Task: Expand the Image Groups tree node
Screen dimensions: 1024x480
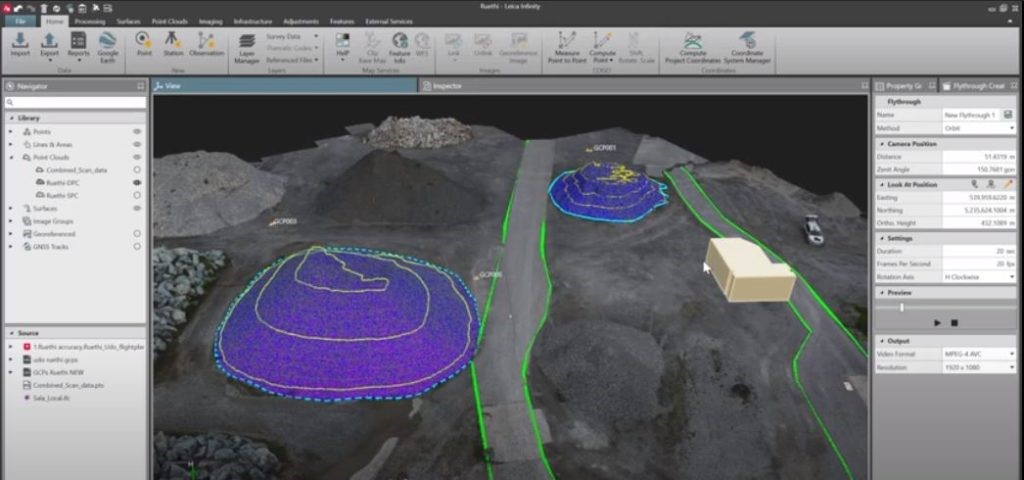Action: [x=11, y=221]
